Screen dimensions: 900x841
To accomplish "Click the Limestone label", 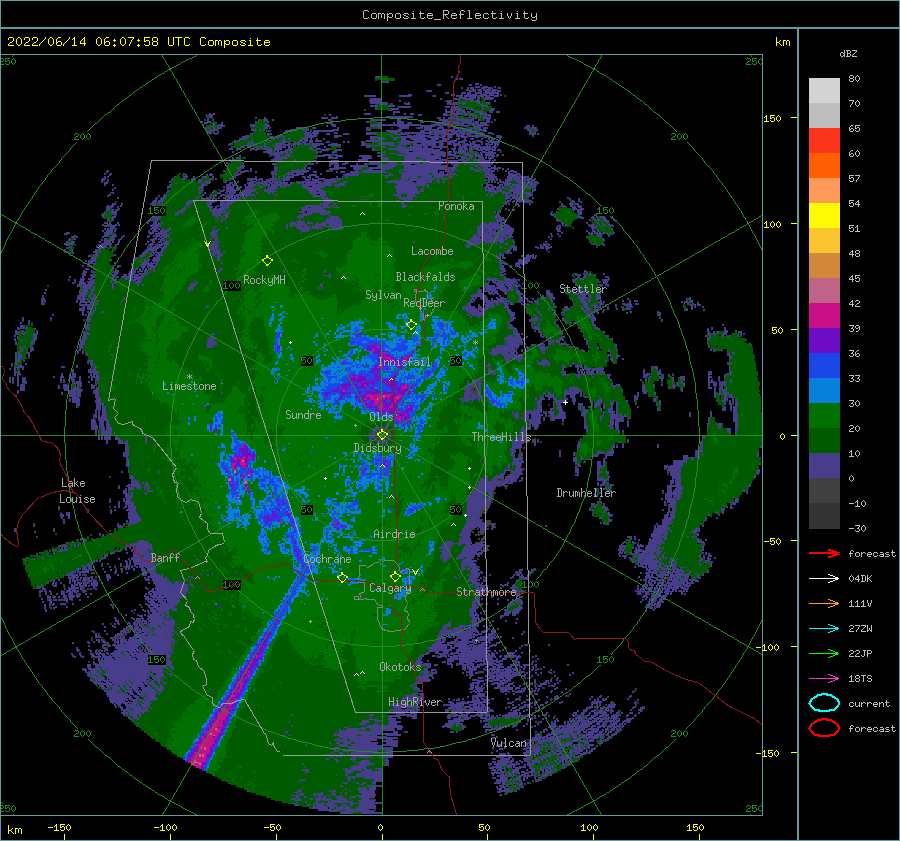I will coord(189,386).
